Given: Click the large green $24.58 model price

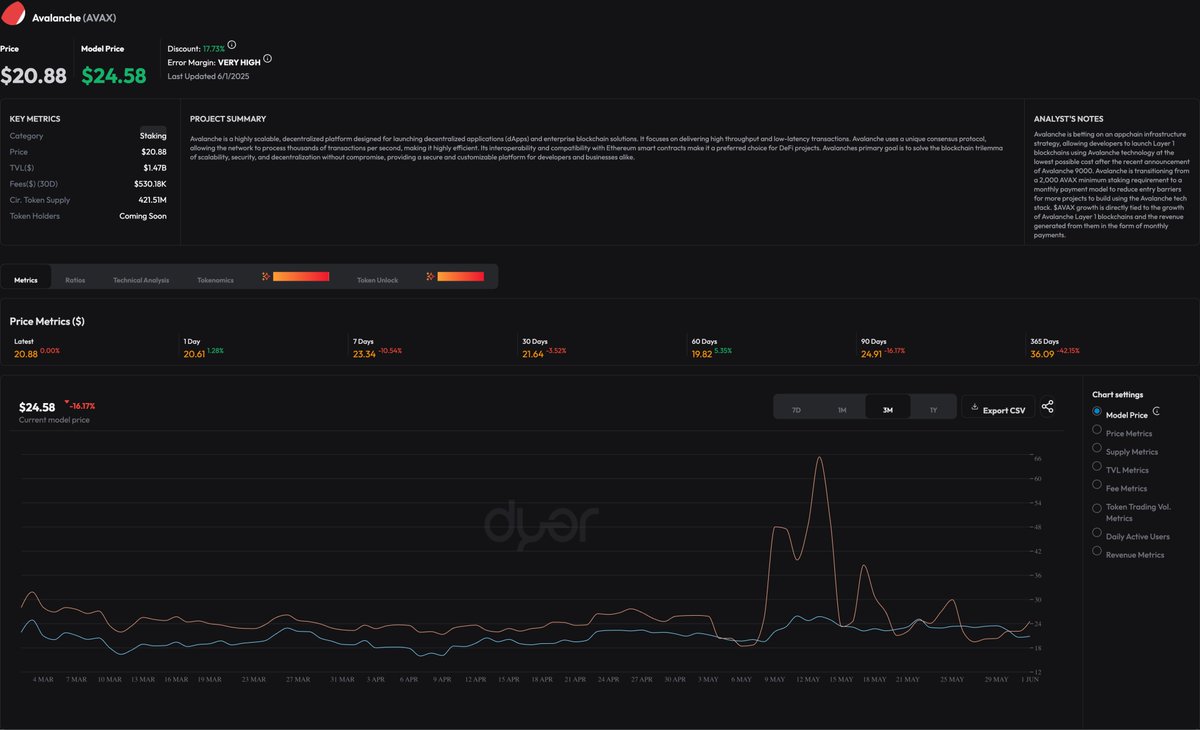Looking at the screenshot, I should point(114,75).
